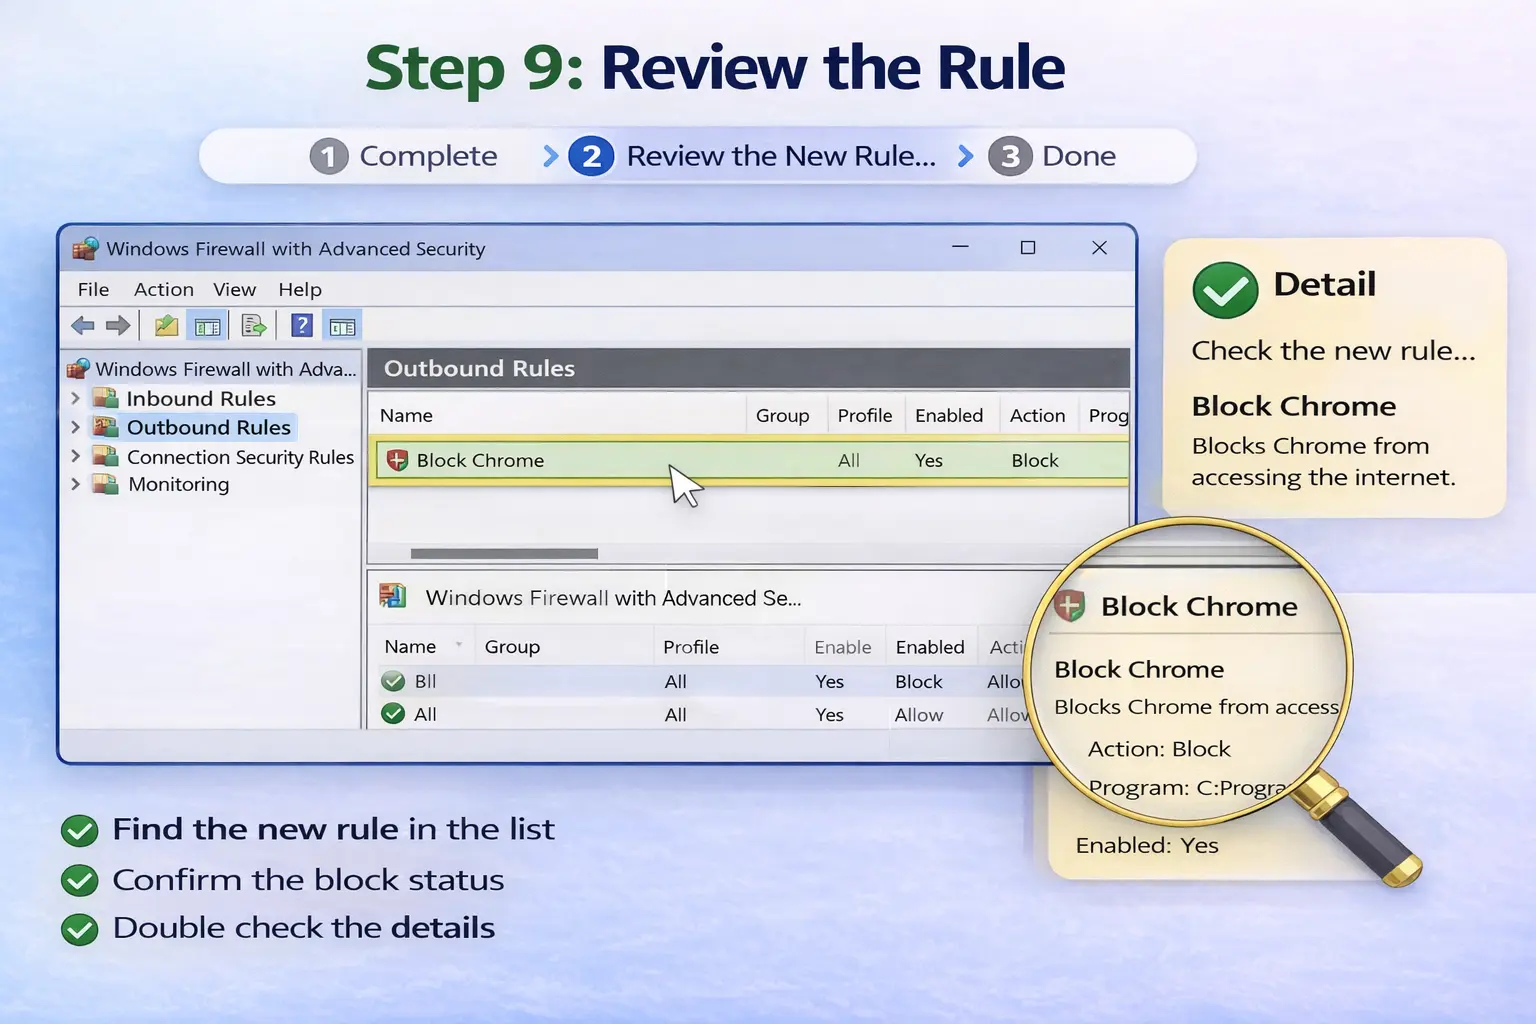Open the View menu
This screenshot has width=1536, height=1024.
pyautogui.click(x=234, y=289)
